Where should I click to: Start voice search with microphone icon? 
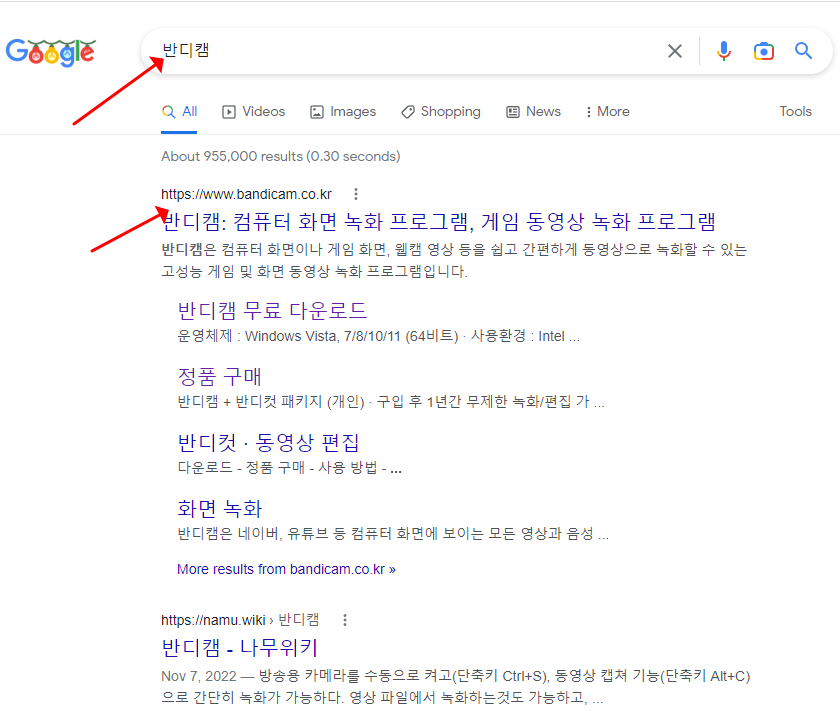(724, 51)
